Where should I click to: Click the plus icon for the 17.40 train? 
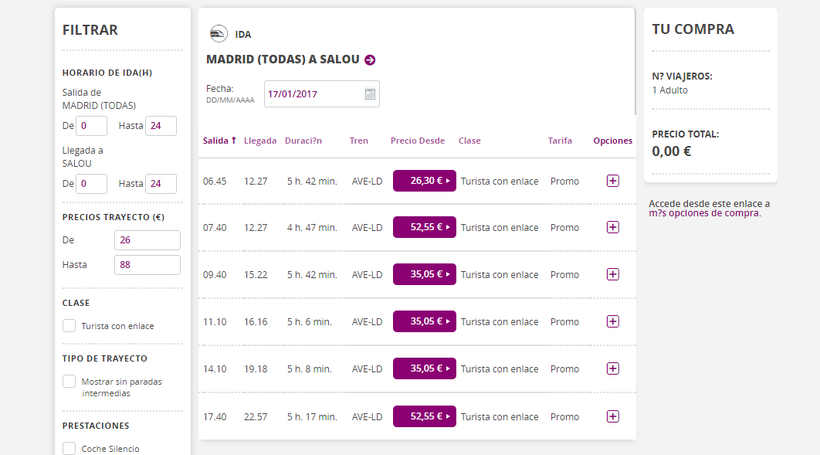tap(613, 416)
